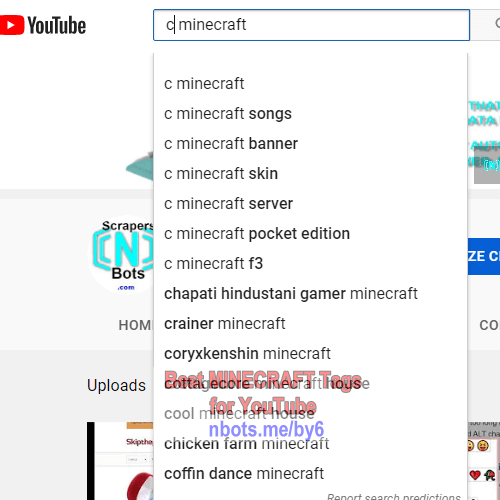500x500 pixels.
Task: Choose 'coryxkenshin minecraft' suggestion
Action: (310, 354)
